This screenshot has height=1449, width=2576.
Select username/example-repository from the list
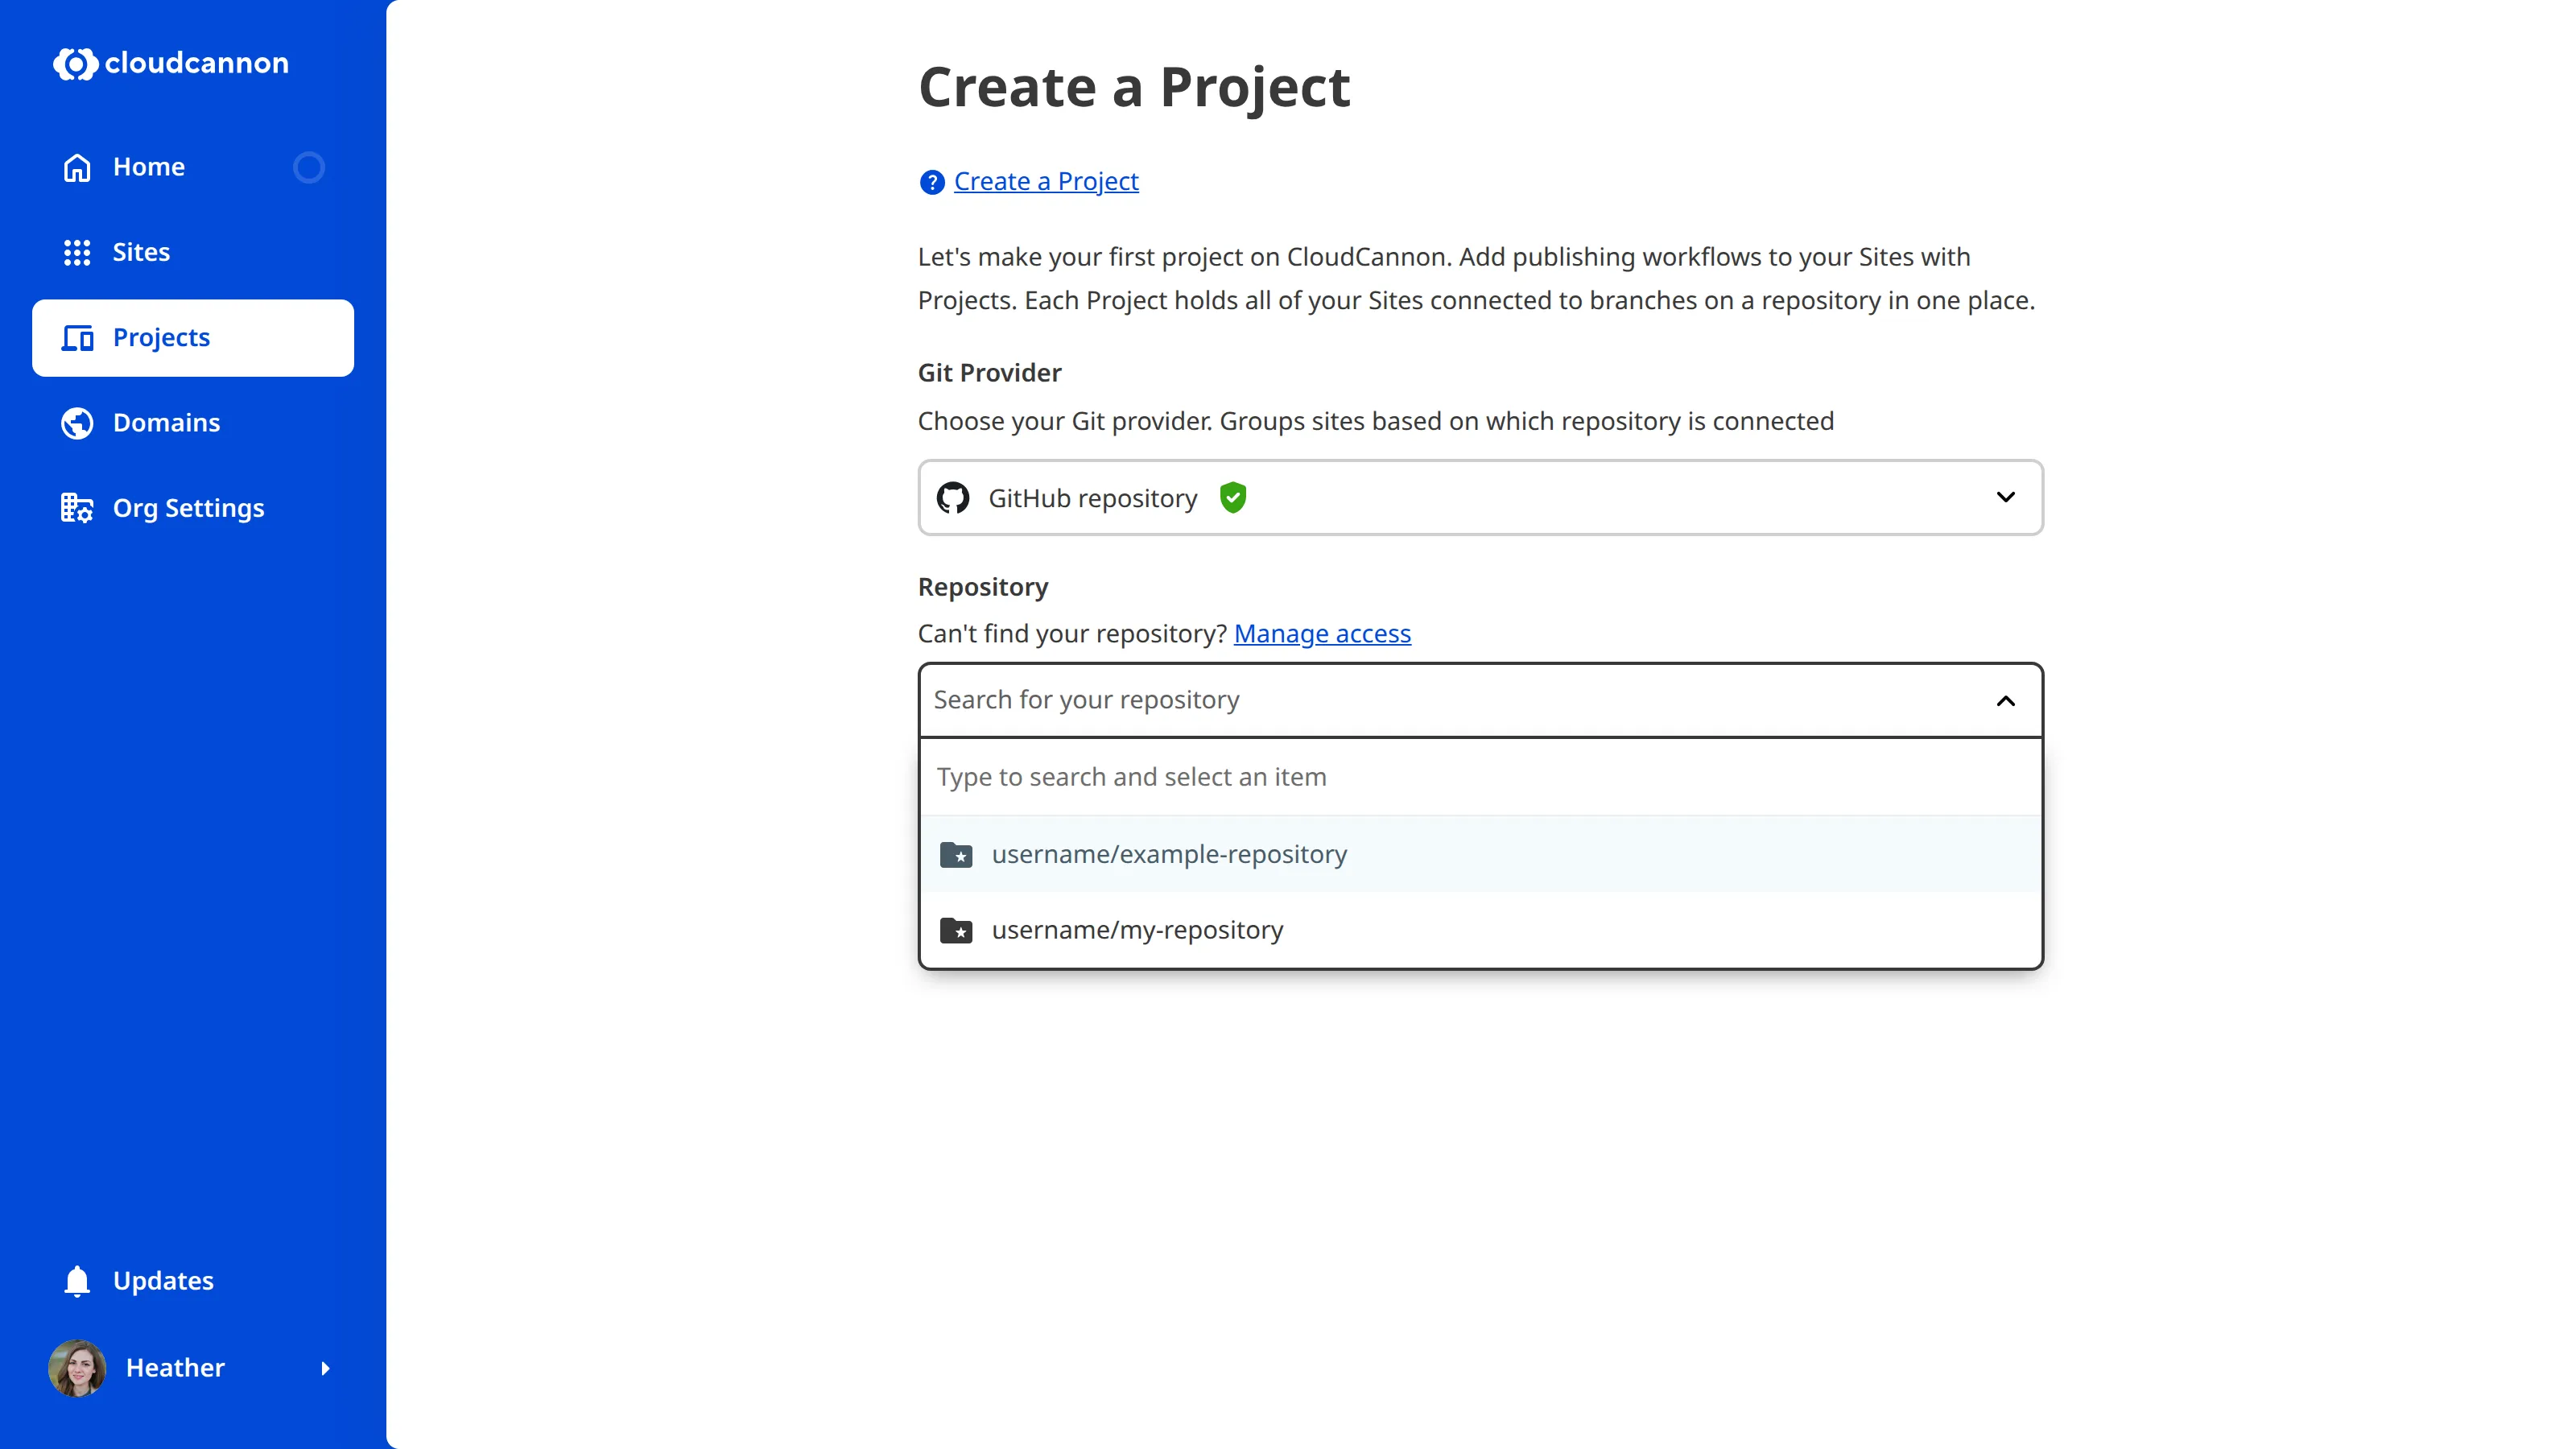pyautogui.click(x=1168, y=855)
